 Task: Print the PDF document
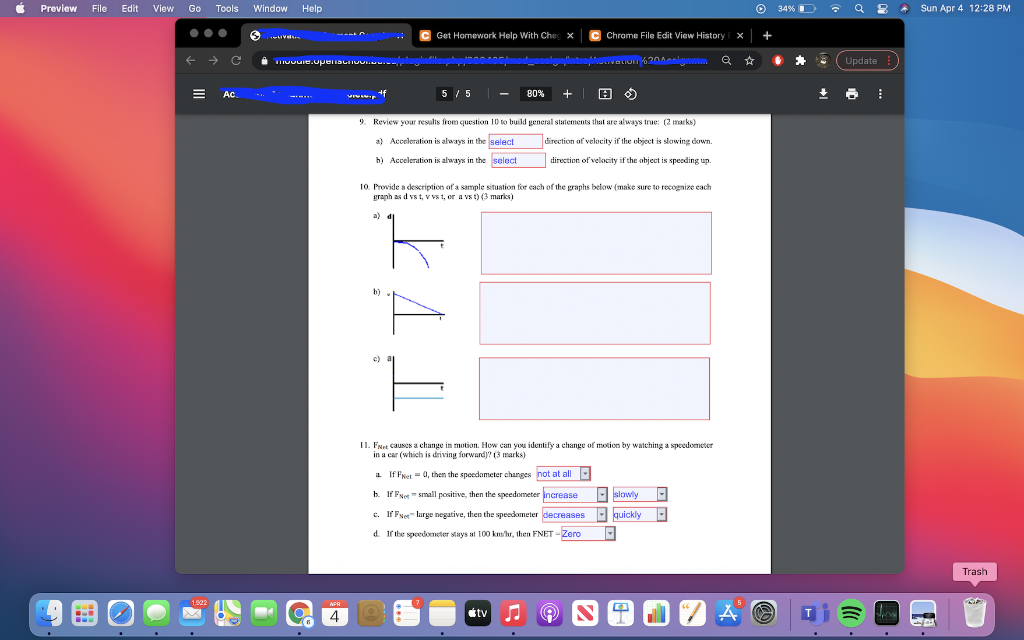click(x=852, y=94)
